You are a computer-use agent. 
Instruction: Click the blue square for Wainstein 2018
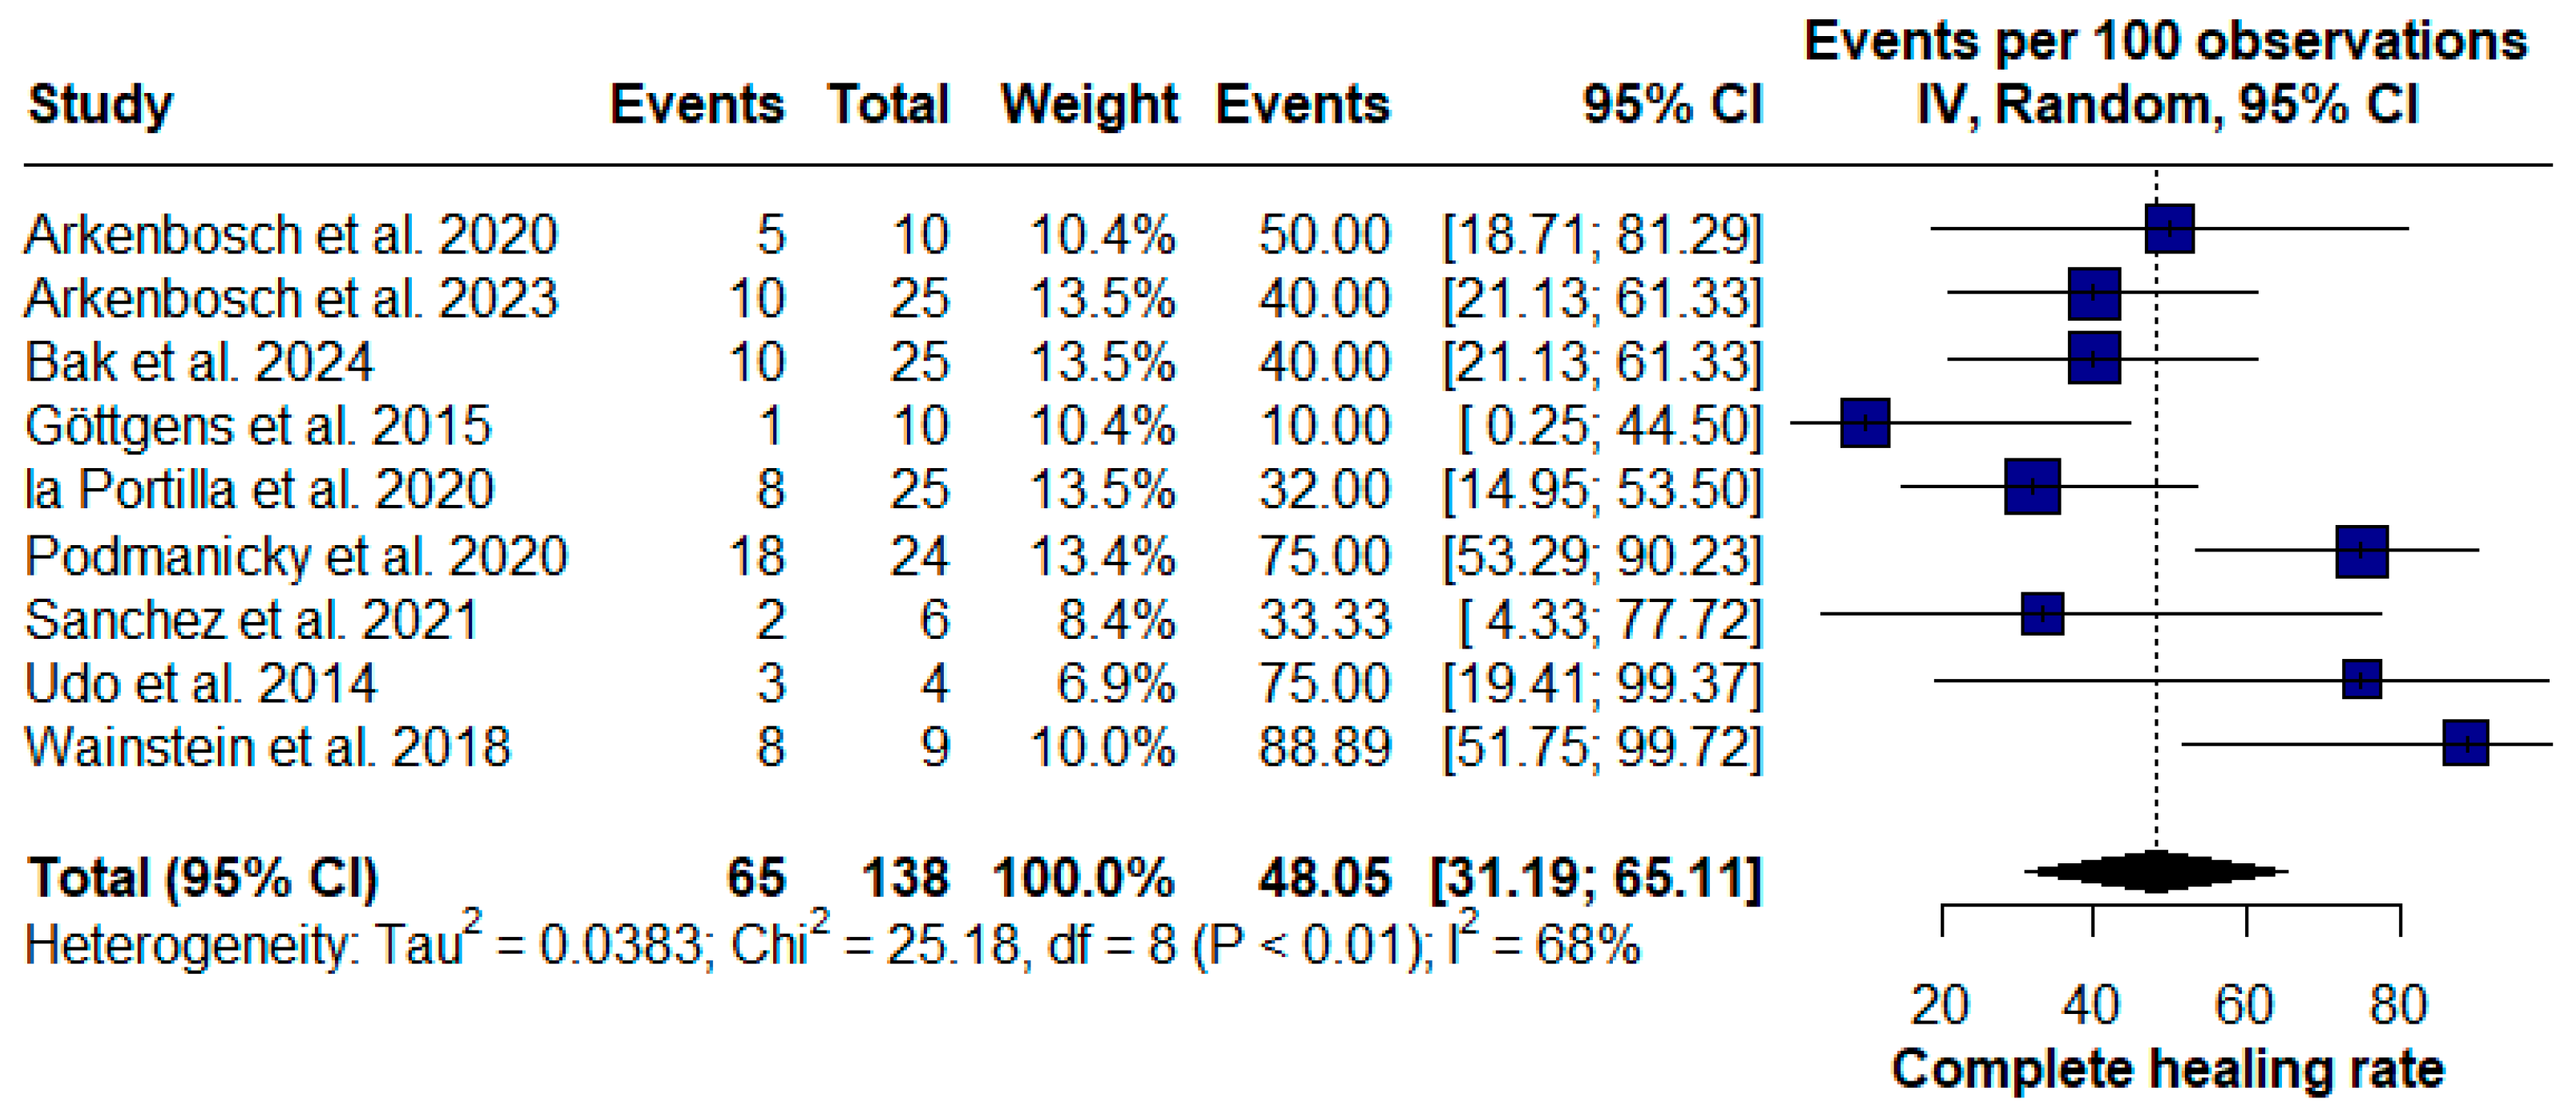[2465, 743]
